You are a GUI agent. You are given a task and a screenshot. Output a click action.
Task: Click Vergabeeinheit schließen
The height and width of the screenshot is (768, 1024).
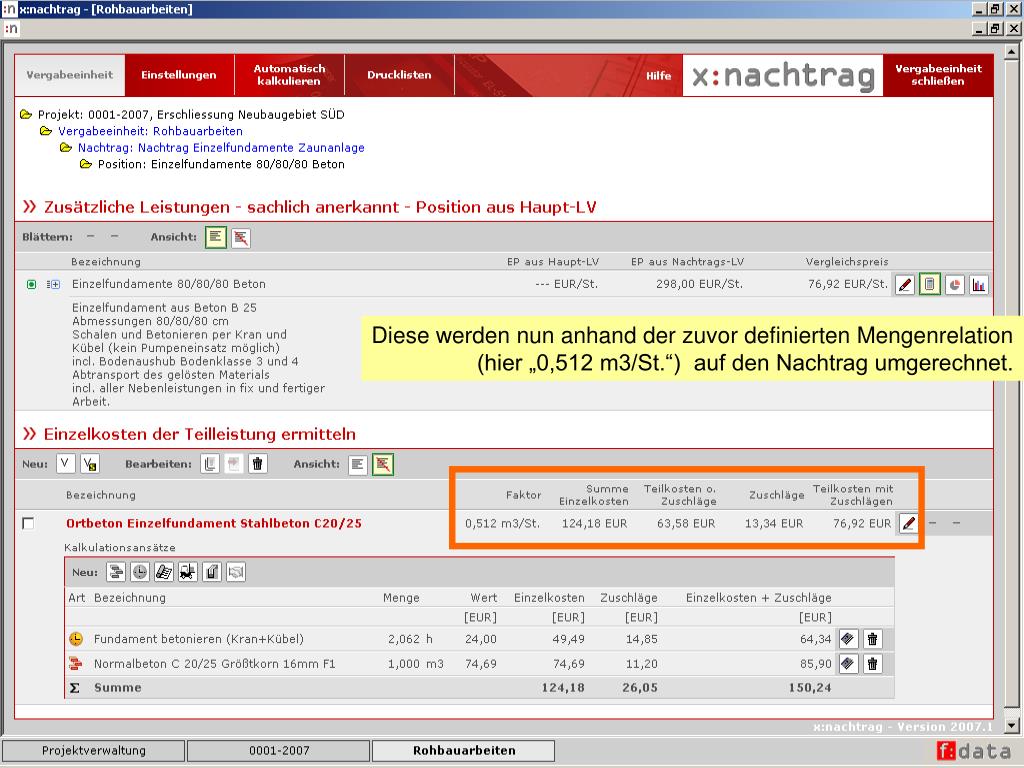(938, 75)
